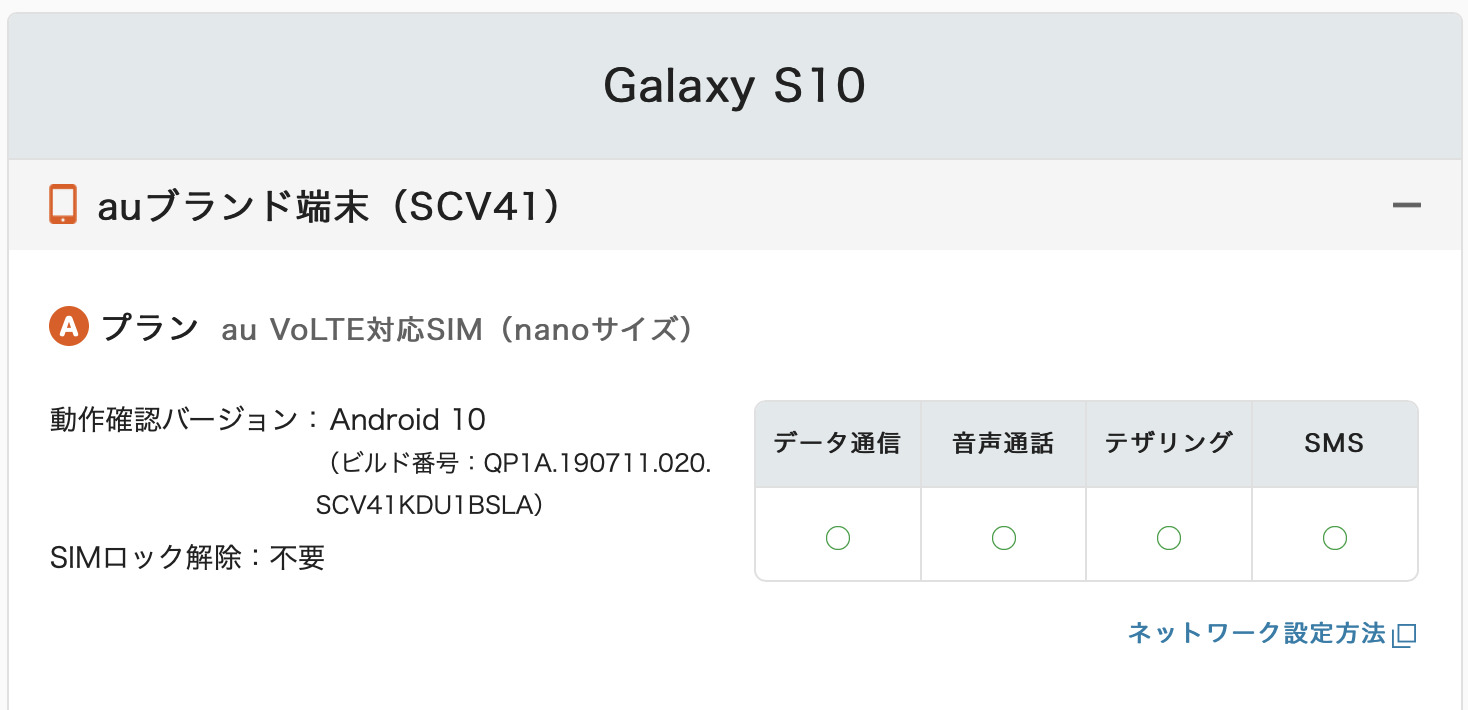Click the orange A plan badge icon
1468x710 pixels.
(x=69, y=327)
